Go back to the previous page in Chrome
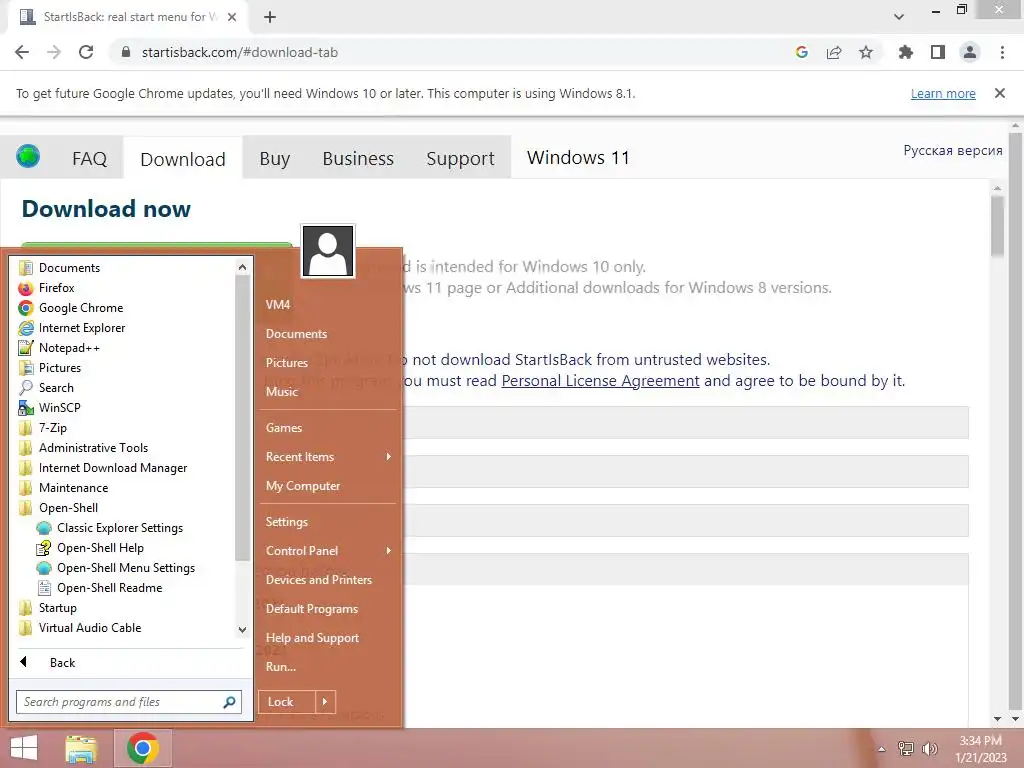The image size is (1024, 768). pyautogui.click(x=22, y=52)
